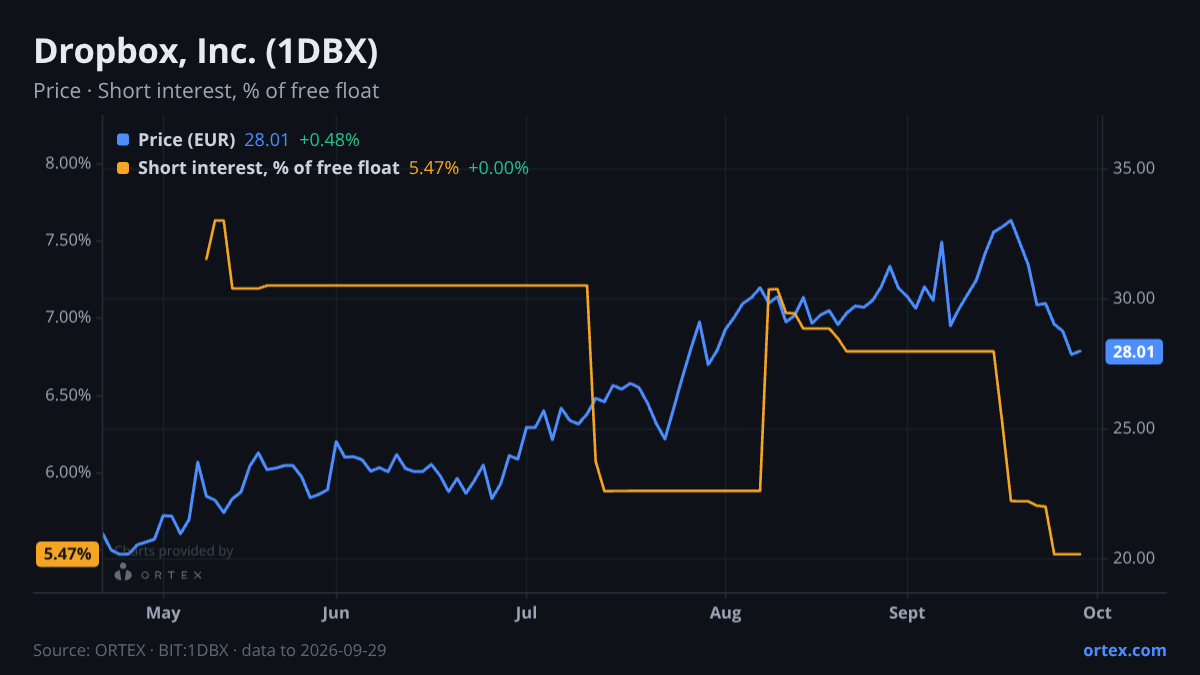Click the Dropbox, Inc. (1DBX) title
This screenshot has width=1200, height=675.
pos(206,51)
